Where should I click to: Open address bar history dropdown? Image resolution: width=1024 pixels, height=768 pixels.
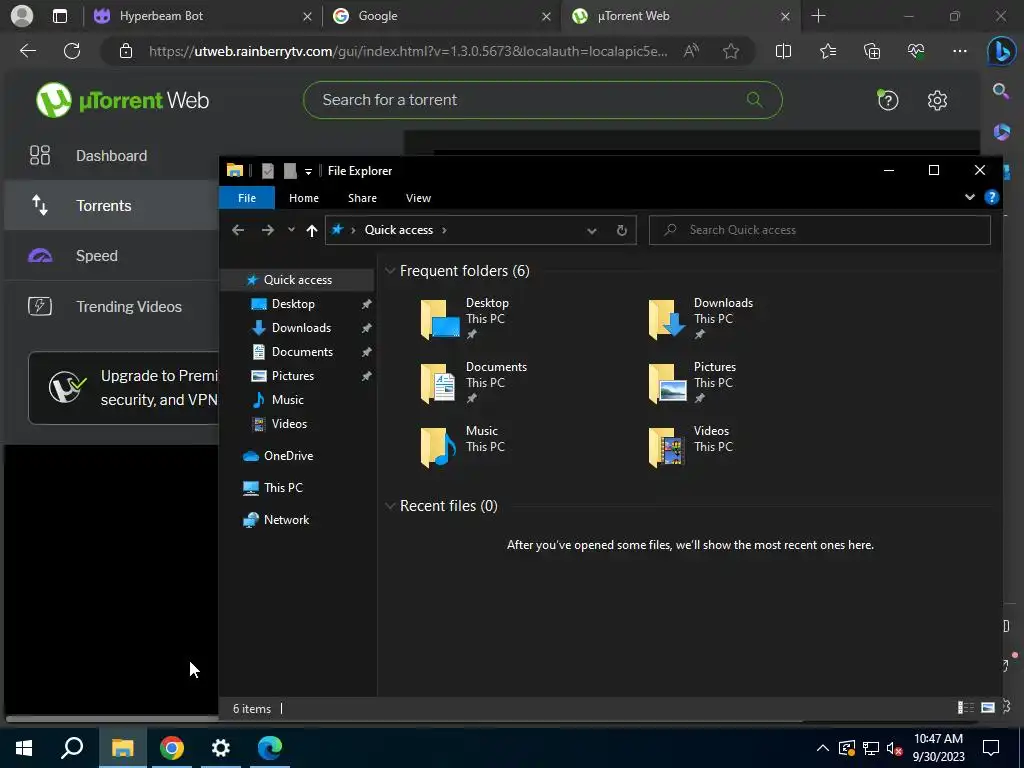(592, 230)
